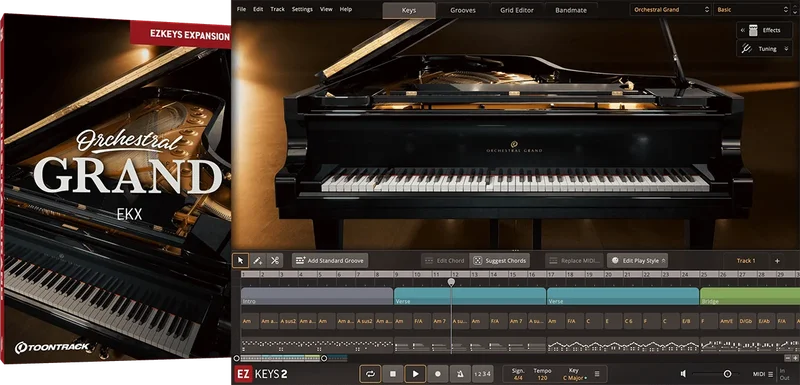Open the Settings menu

[x=302, y=9]
